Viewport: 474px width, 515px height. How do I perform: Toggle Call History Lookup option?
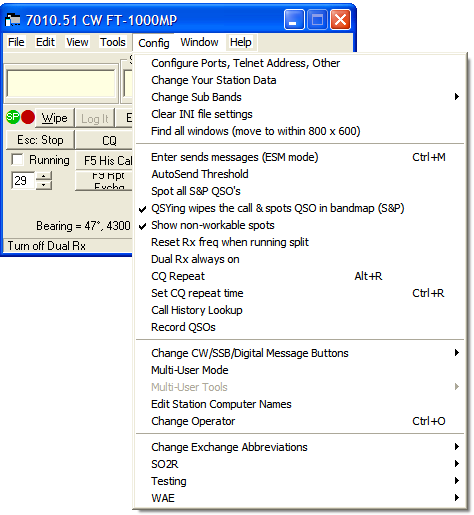300,310
